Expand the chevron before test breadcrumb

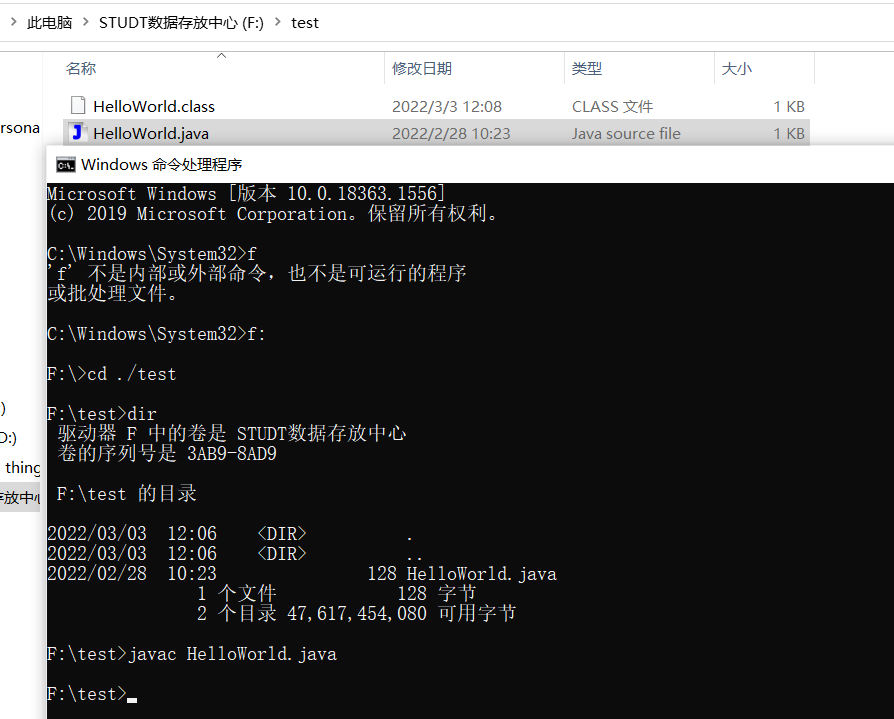(278, 22)
